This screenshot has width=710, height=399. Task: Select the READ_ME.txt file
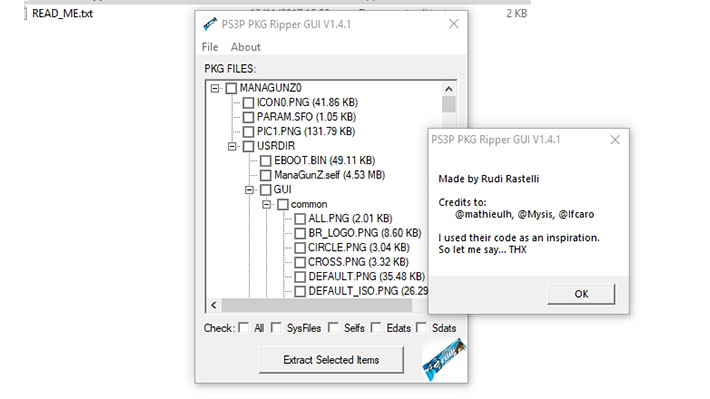click(62, 14)
